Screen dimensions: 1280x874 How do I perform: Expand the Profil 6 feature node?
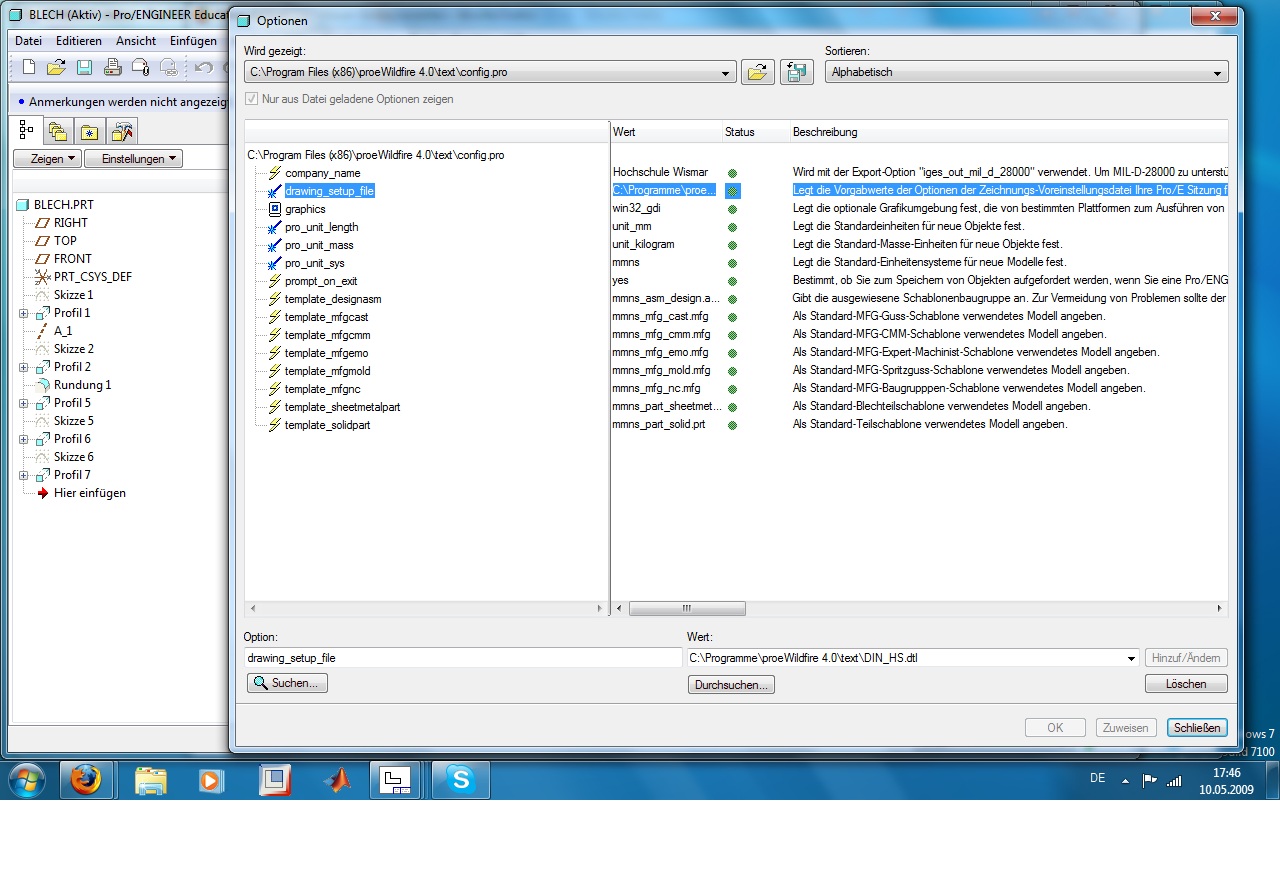(x=24, y=439)
